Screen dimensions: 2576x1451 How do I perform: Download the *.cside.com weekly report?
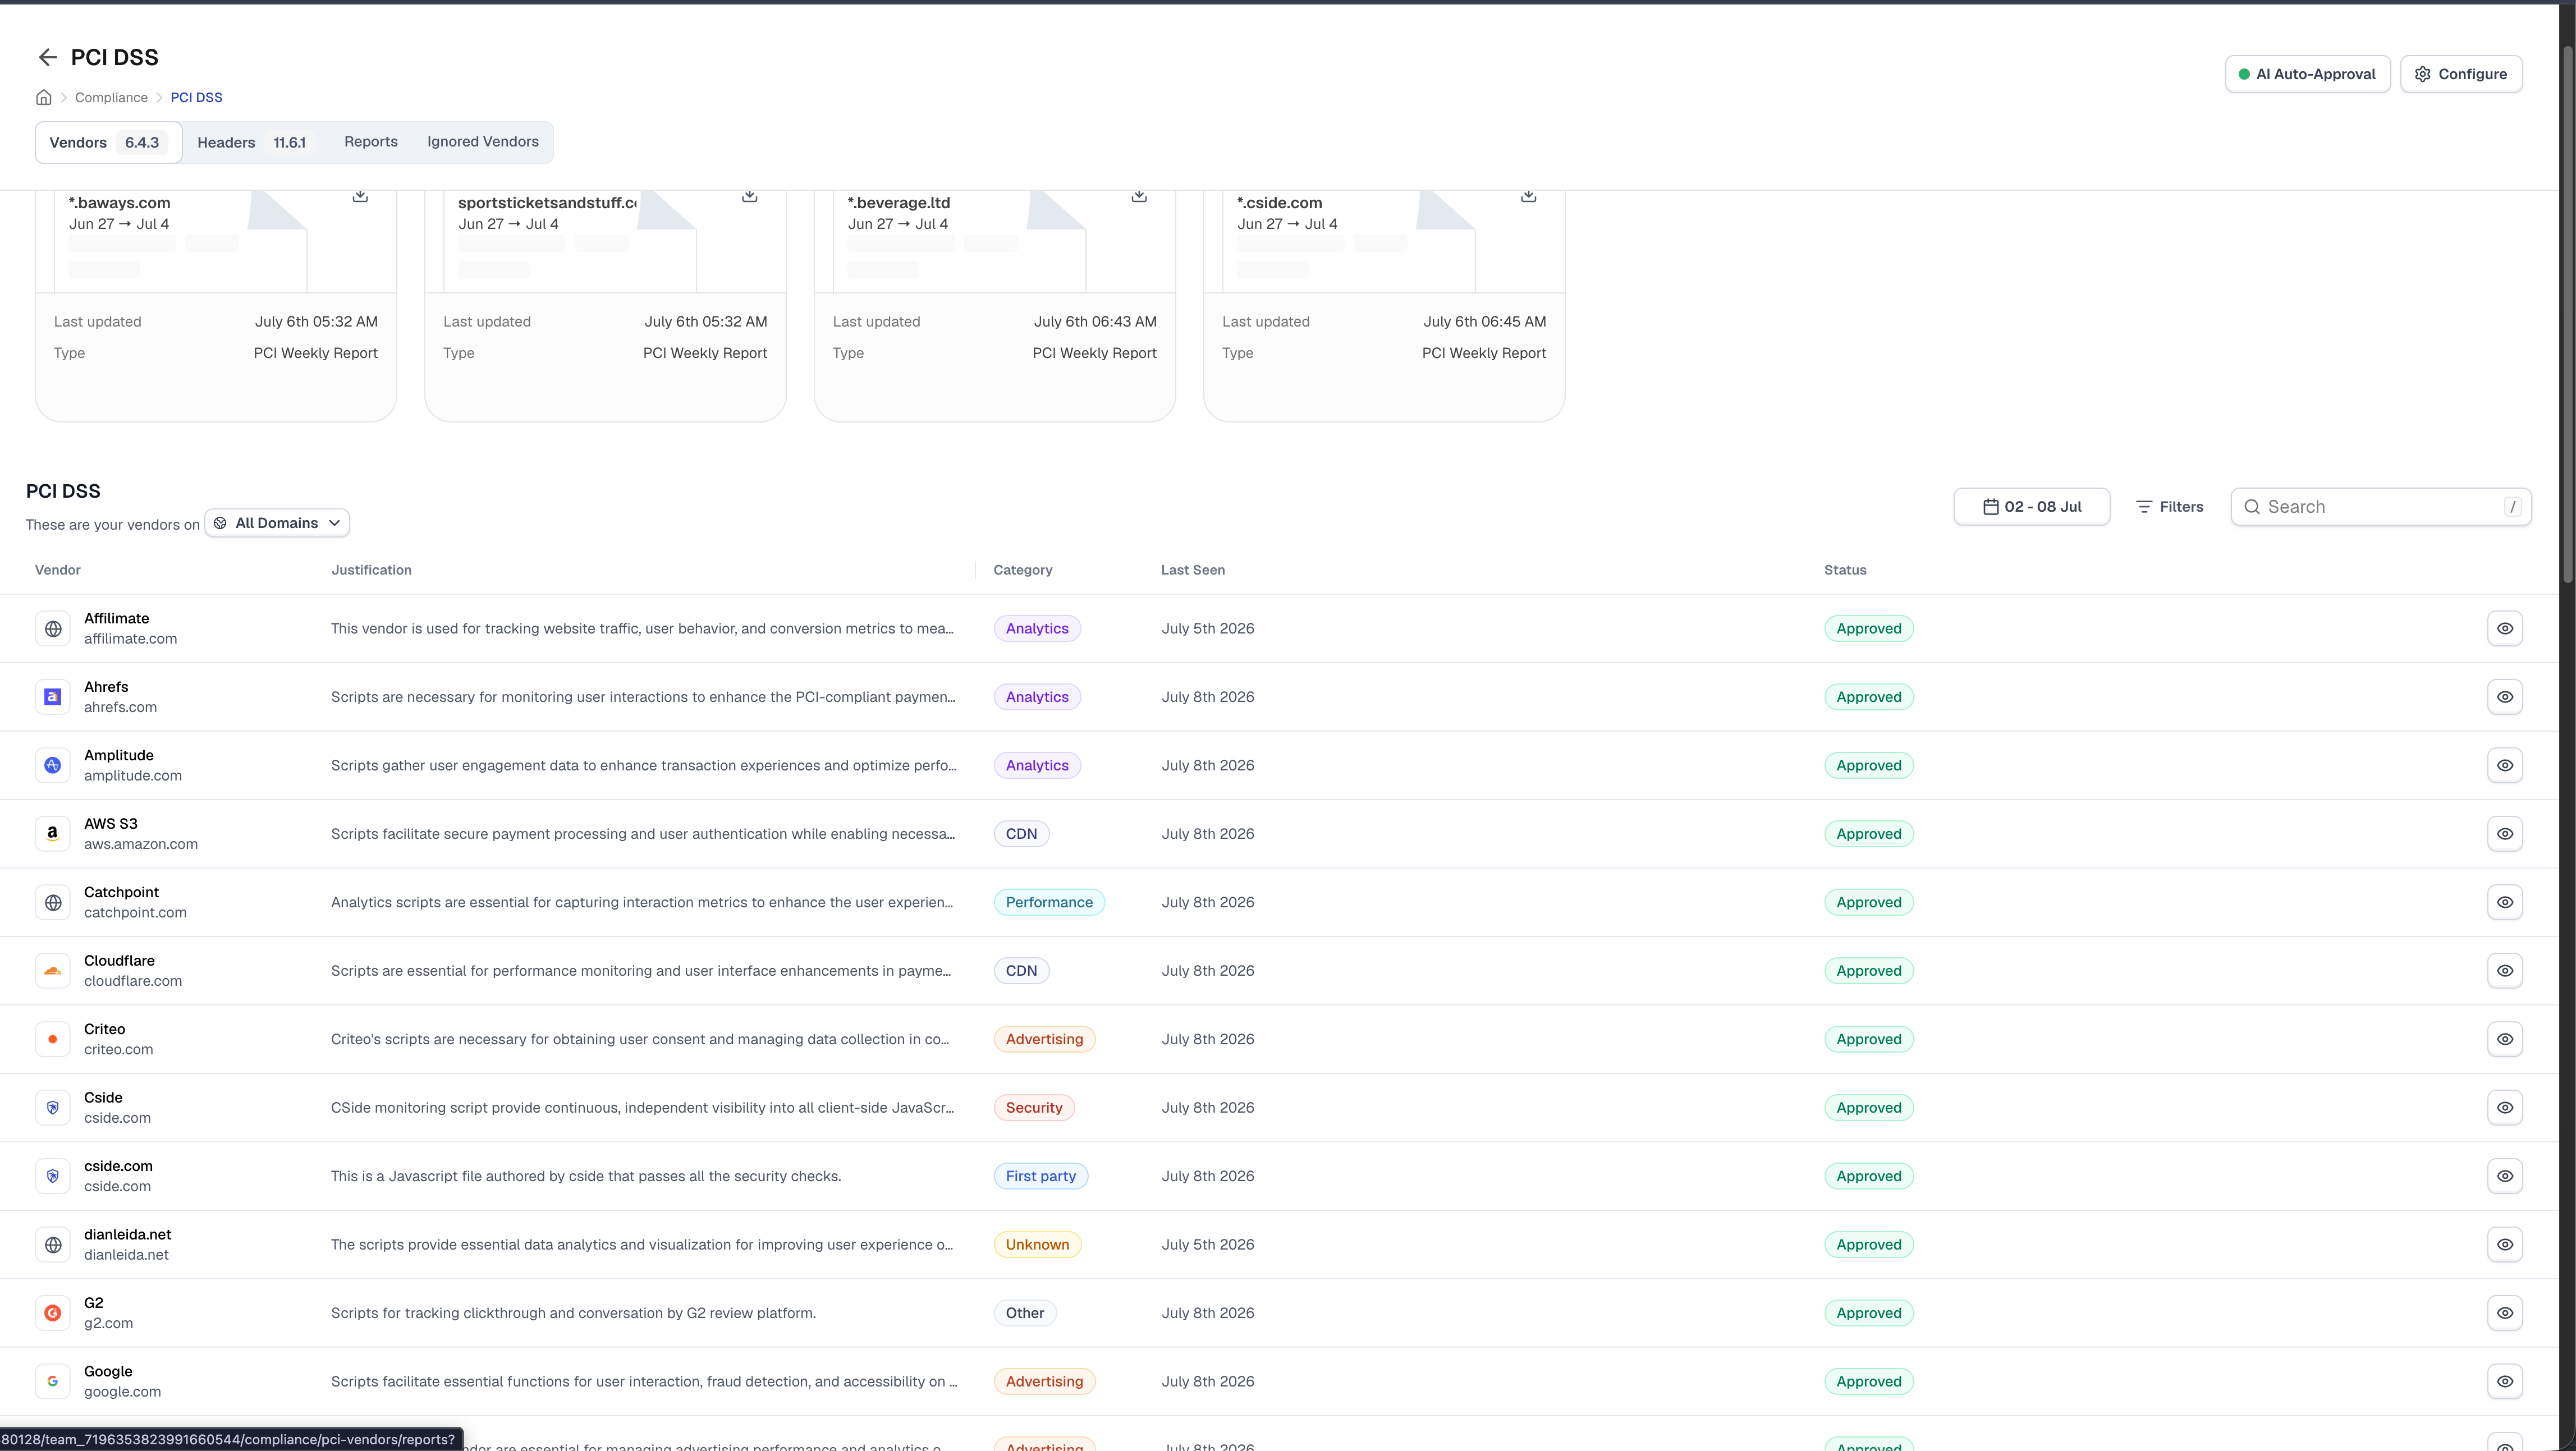1528,196
